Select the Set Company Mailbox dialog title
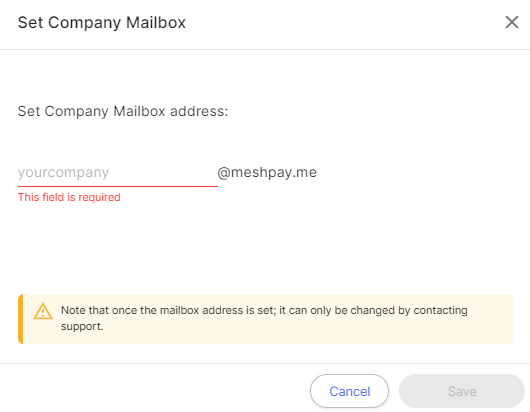The height and width of the screenshot is (412, 530). click(x=102, y=23)
